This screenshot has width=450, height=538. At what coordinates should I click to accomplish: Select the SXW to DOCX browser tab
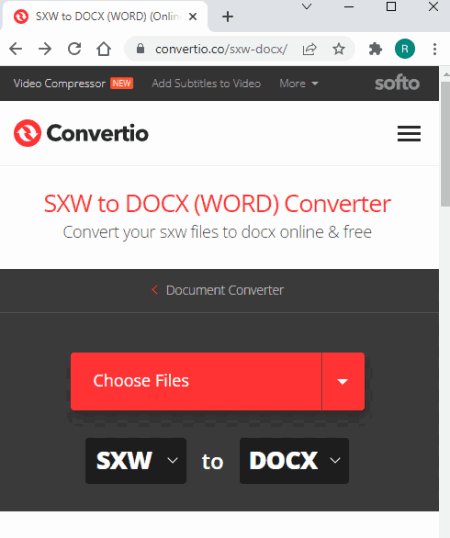click(x=105, y=16)
